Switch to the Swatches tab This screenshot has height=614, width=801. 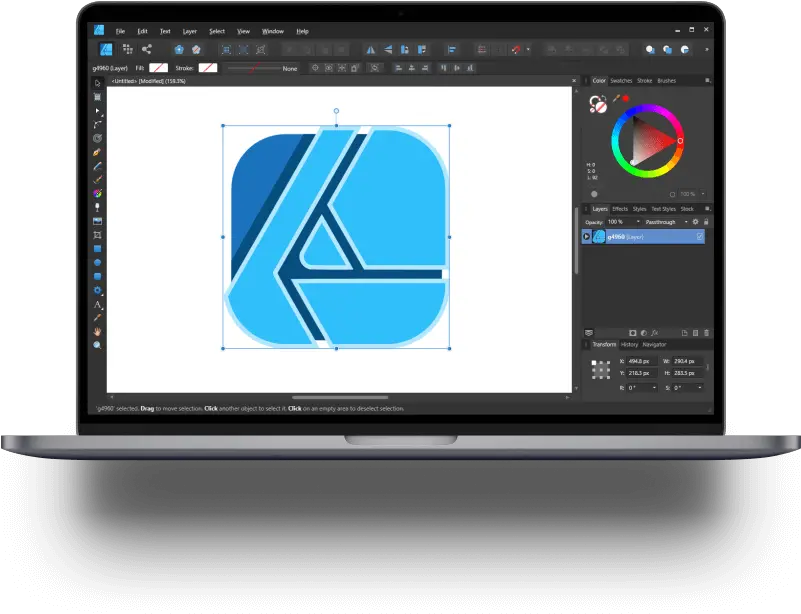pyautogui.click(x=621, y=81)
